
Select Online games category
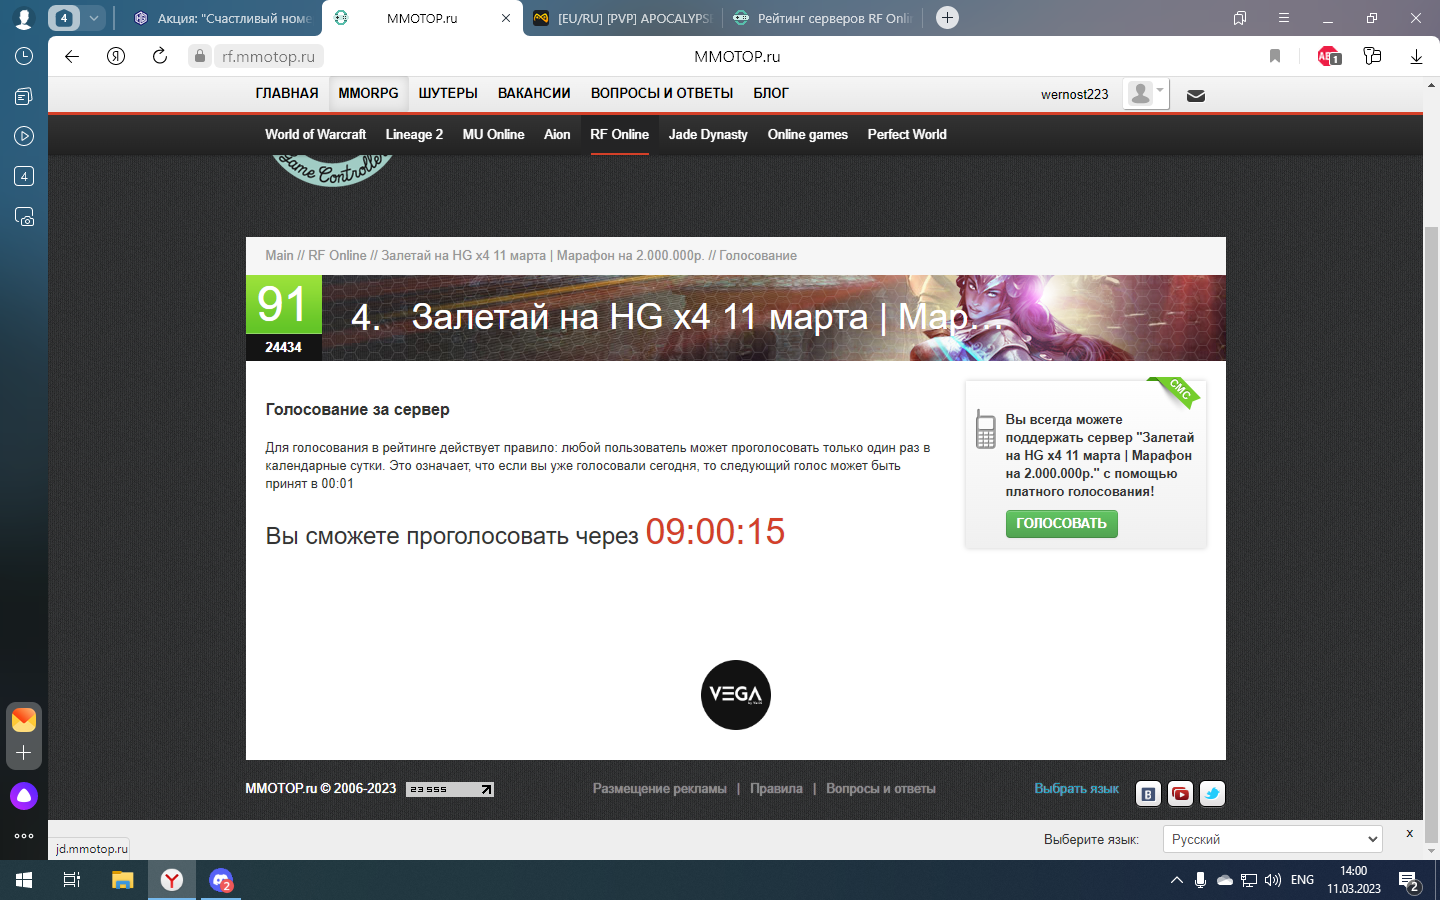point(808,134)
